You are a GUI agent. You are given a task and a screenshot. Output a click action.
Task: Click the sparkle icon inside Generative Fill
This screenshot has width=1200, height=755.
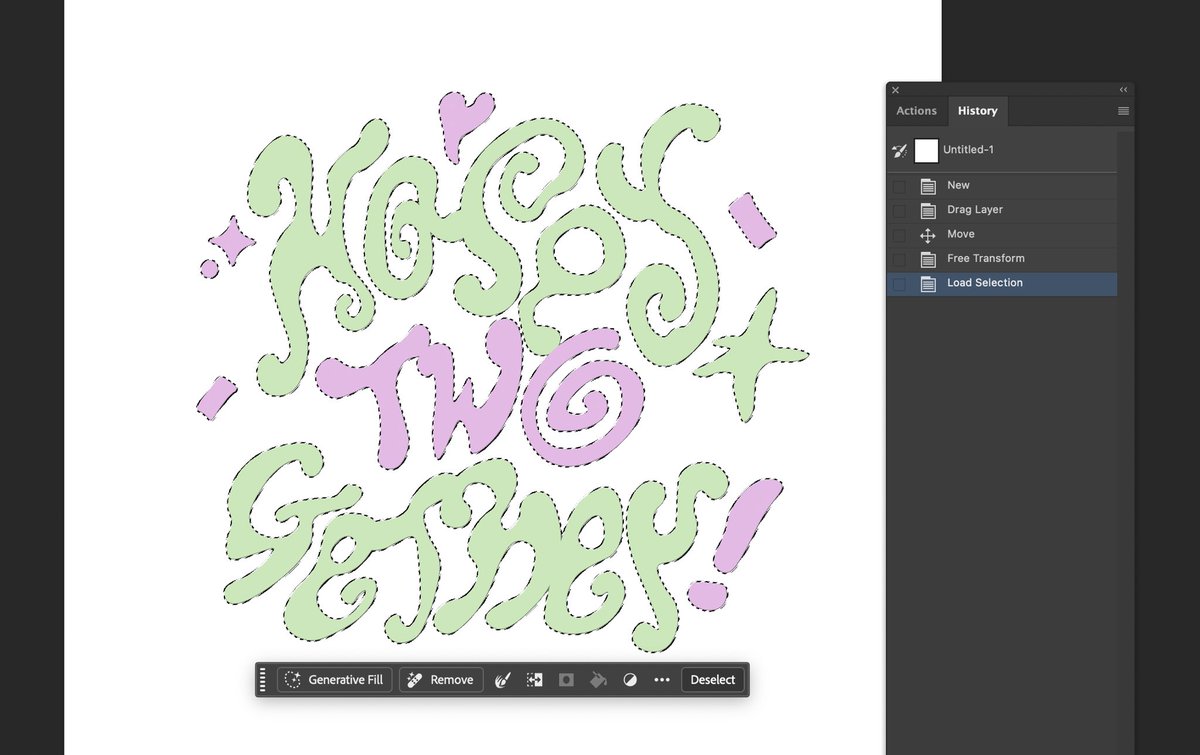point(292,680)
